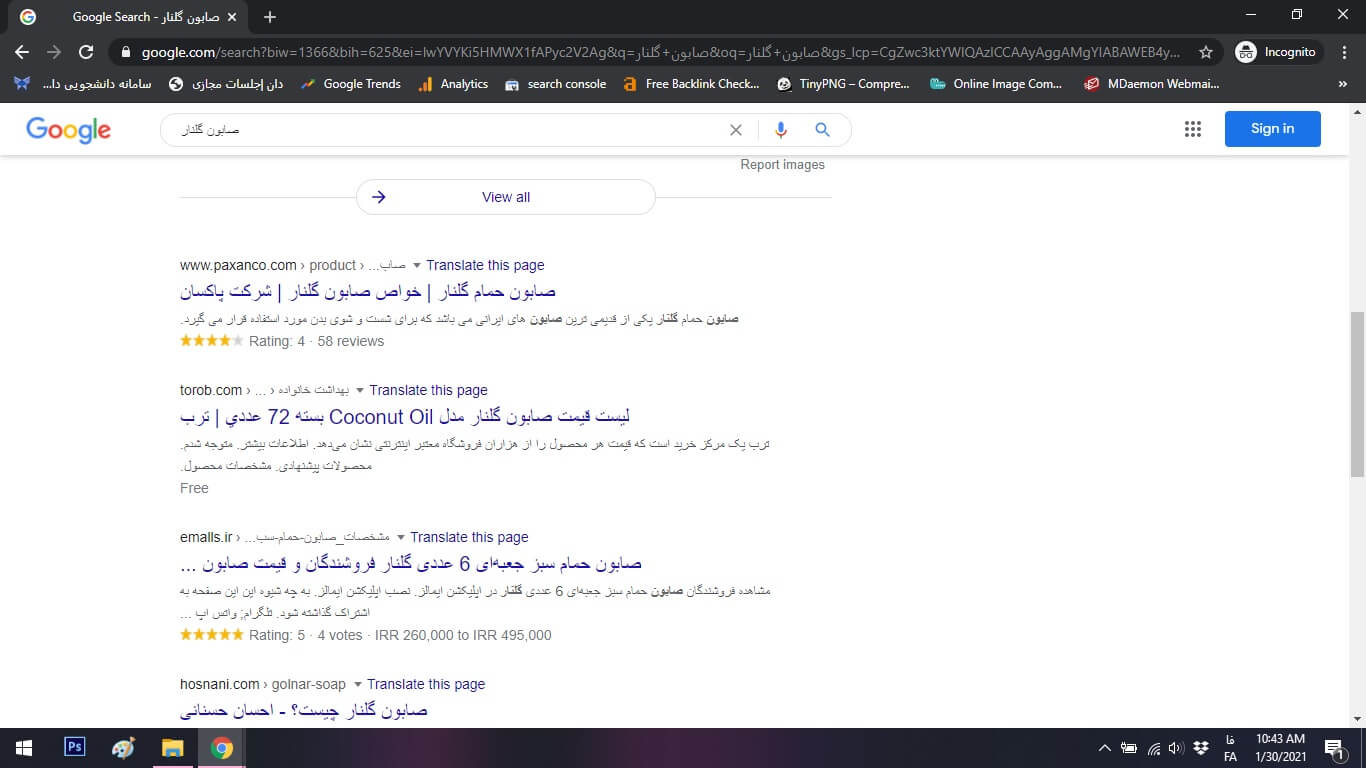This screenshot has width=1366, height=768.
Task: Open the hosnani.com result title link
Action: pos(304,710)
